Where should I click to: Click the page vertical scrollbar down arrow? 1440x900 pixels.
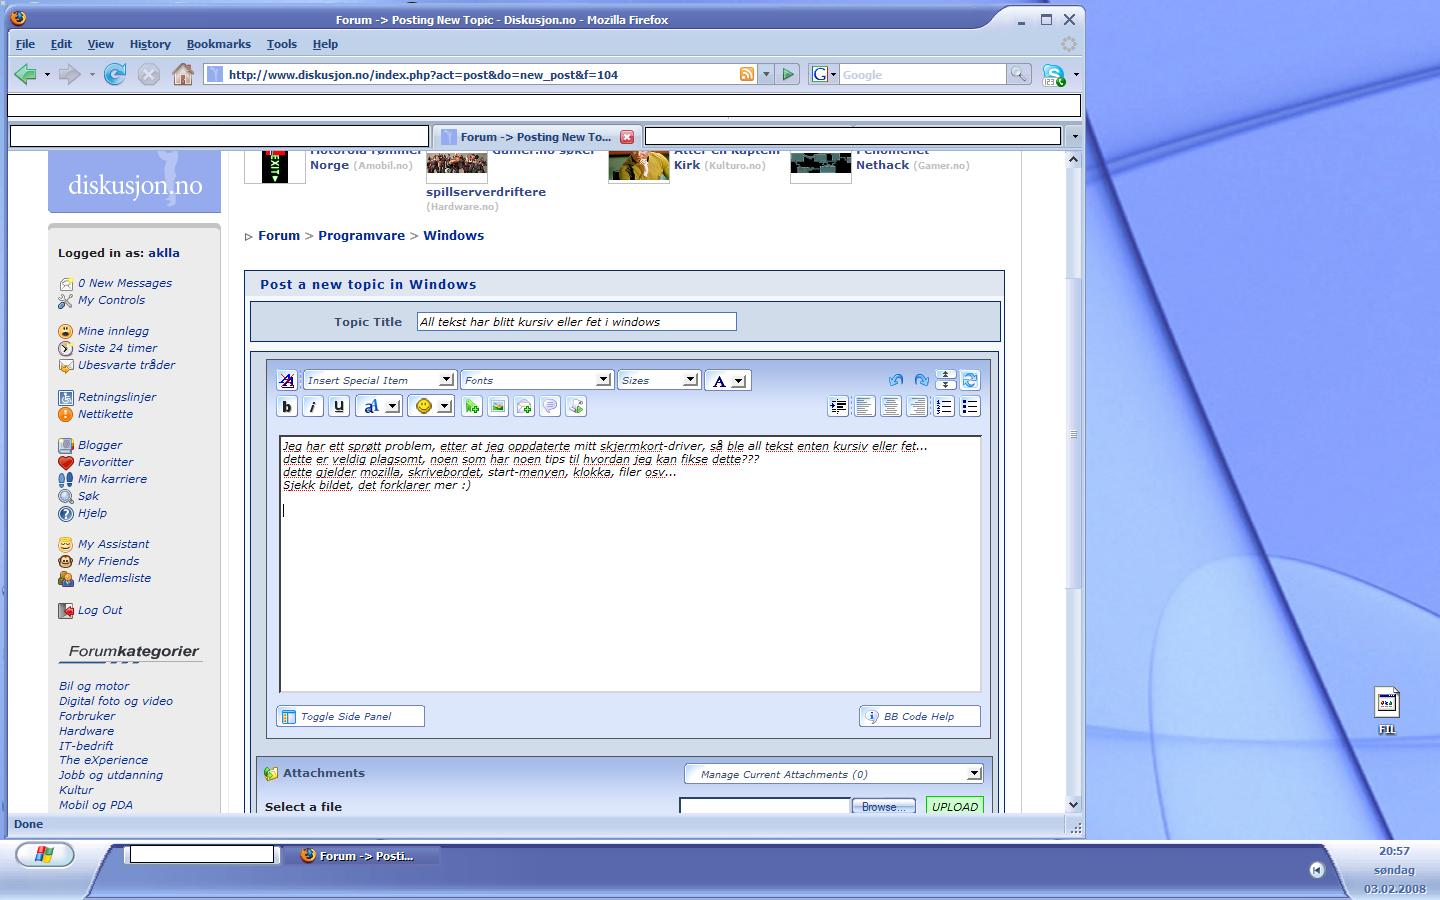1073,804
